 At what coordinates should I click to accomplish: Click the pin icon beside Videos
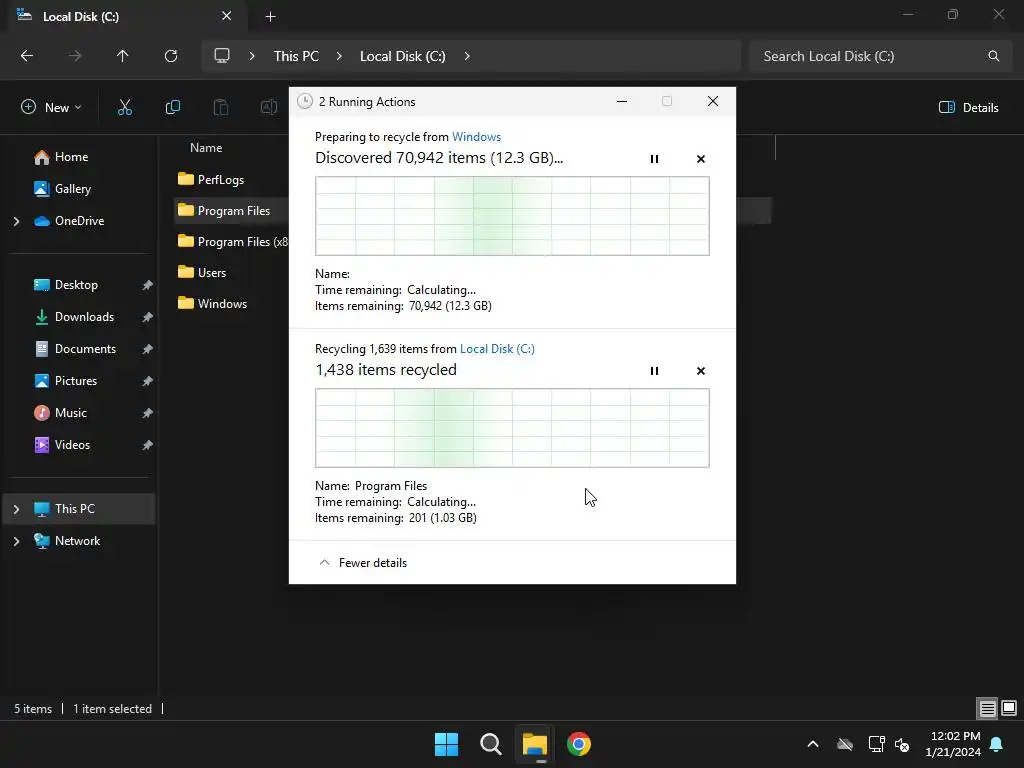[x=148, y=445]
